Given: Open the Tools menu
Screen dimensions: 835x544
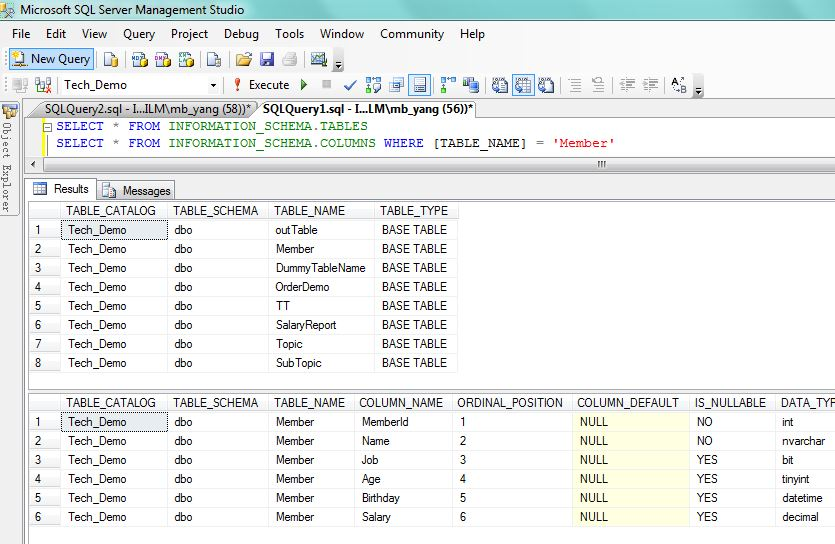Looking at the screenshot, I should [x=289, y=34].
